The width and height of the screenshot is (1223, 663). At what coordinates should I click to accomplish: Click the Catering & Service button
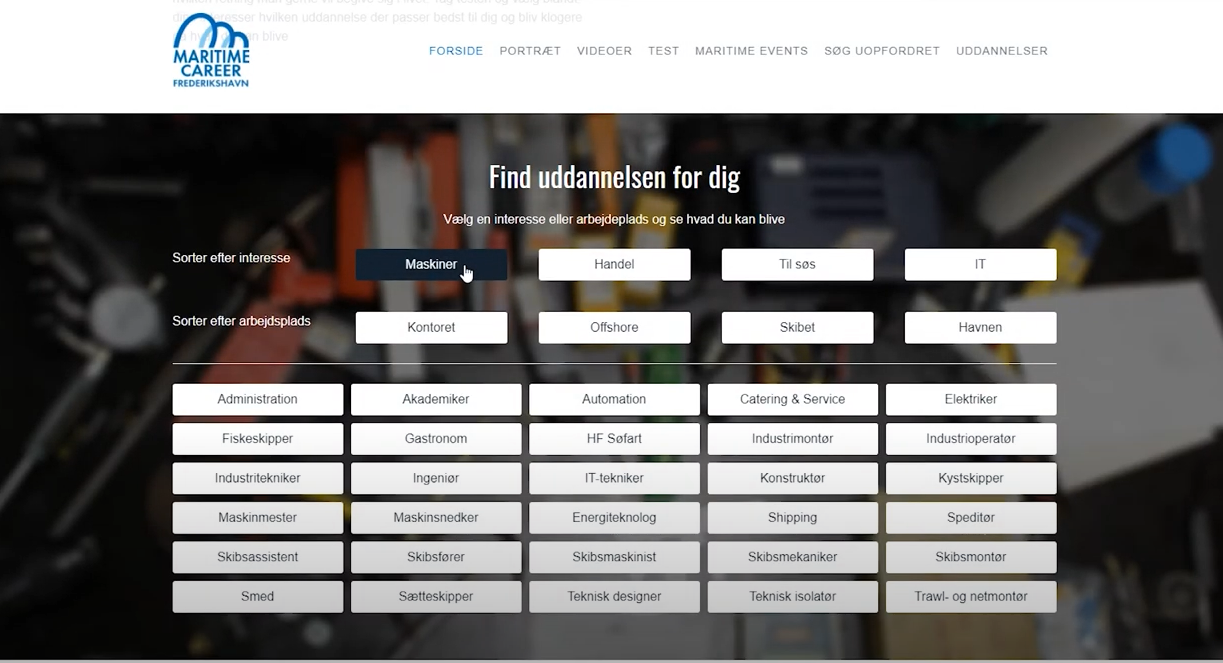pos(792,399)
